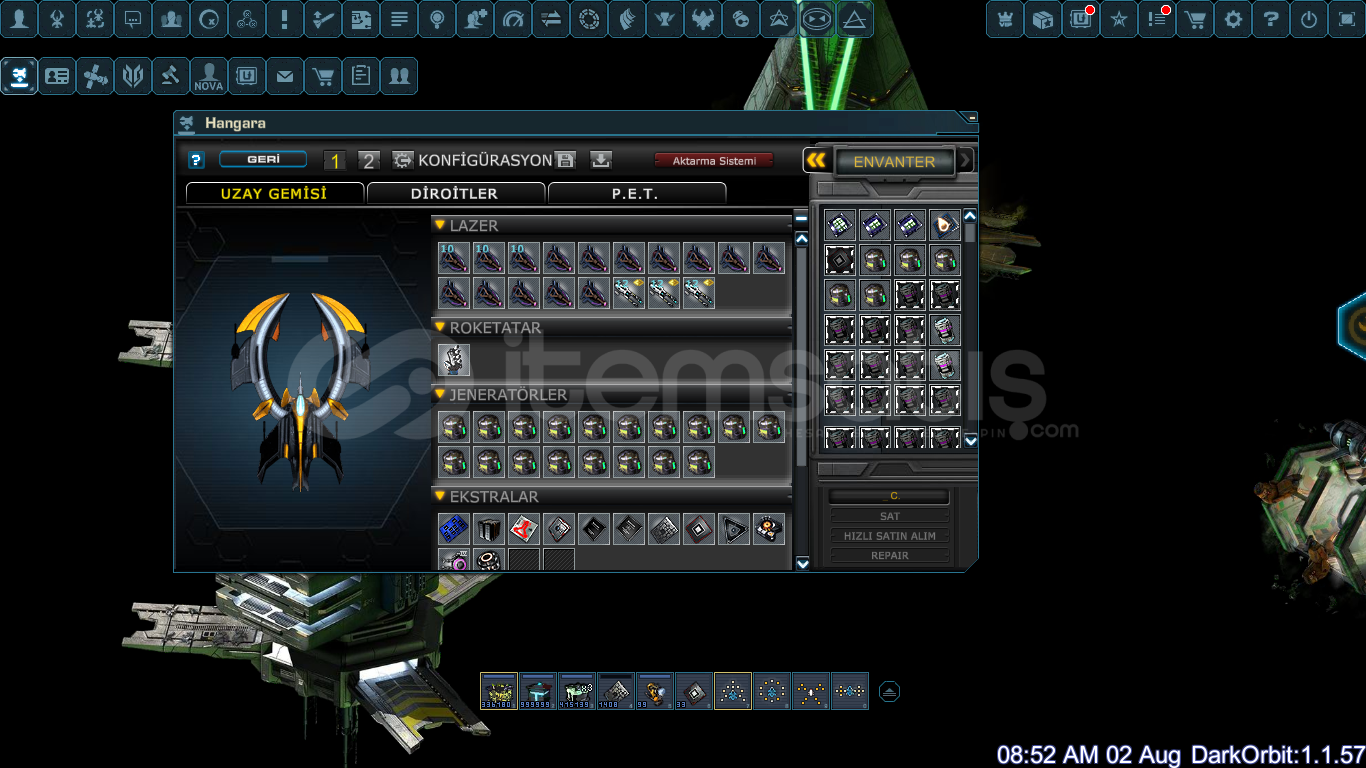Screen dimensions: 1366x768
Task: Open the mail envelope icon
Action: click(x=285, y=76)
